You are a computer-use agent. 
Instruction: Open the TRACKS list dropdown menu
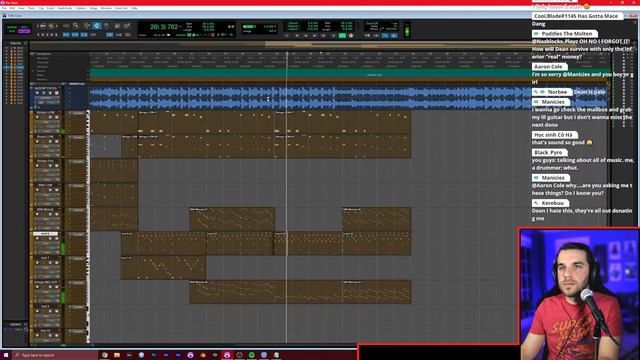pyautogui.click(x=26, y=43)
